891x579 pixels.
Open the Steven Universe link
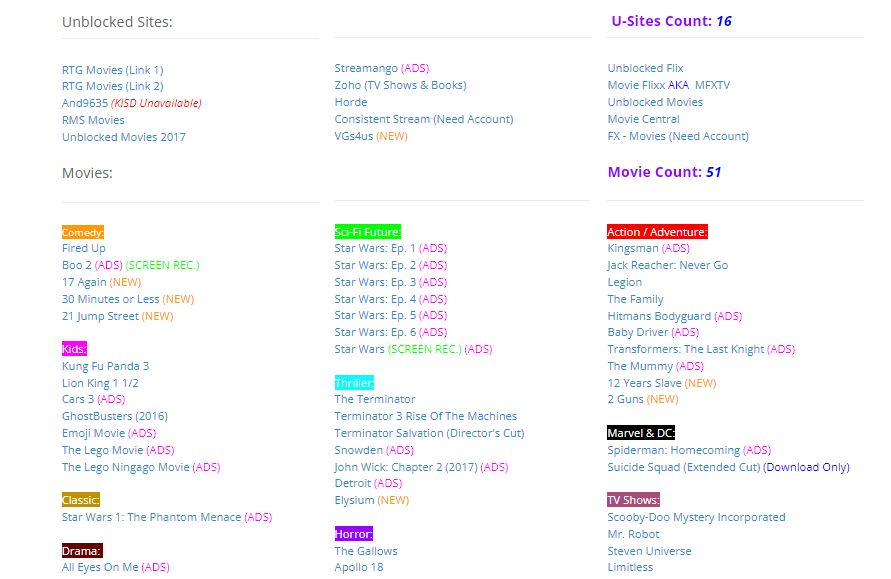tap(649, 551)
